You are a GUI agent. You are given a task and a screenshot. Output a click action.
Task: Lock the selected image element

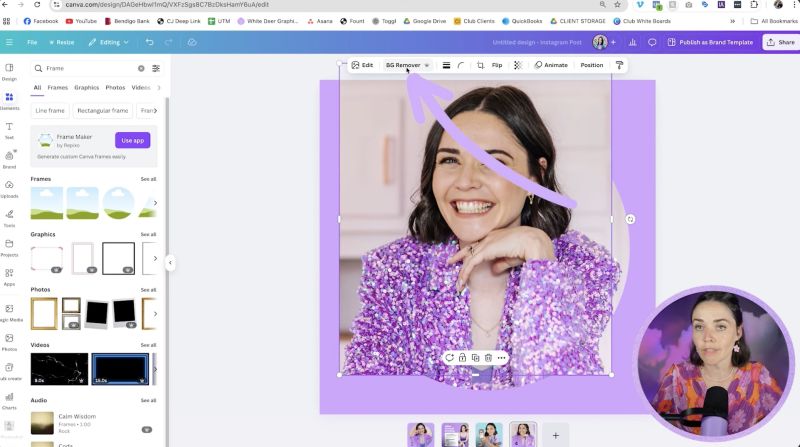462,358
